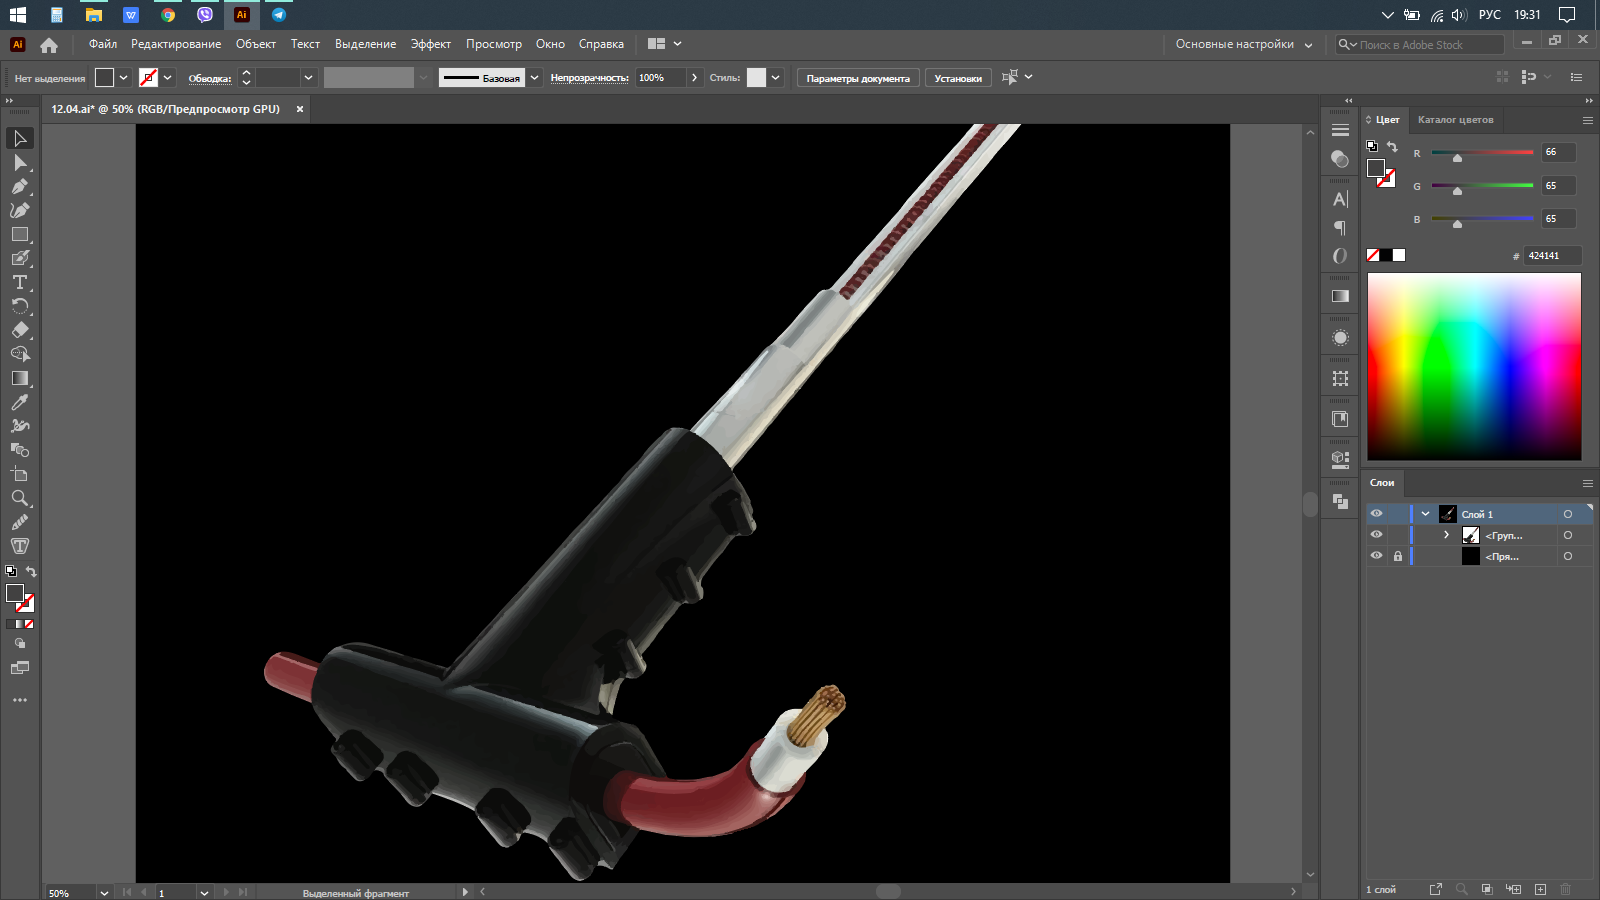The width and height of the screenshot is (1600, 900).
Task: Swap fill and stroke in Color panel
Action: 1392,147
